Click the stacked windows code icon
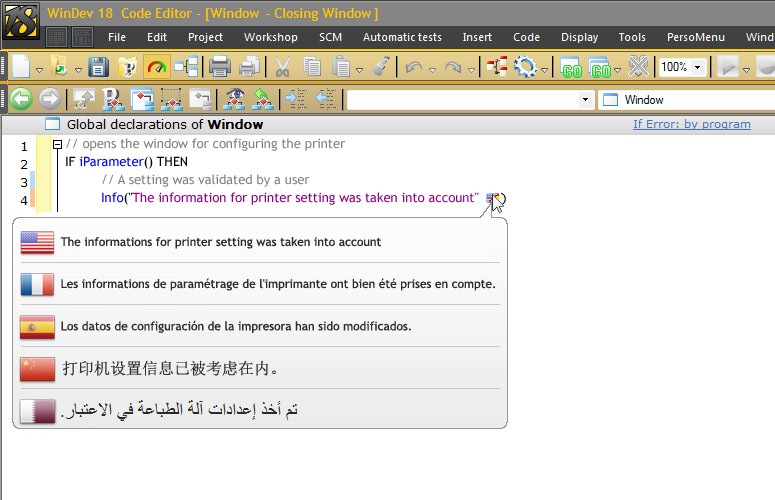The image size is (775, 500). (x=142, y=99)
